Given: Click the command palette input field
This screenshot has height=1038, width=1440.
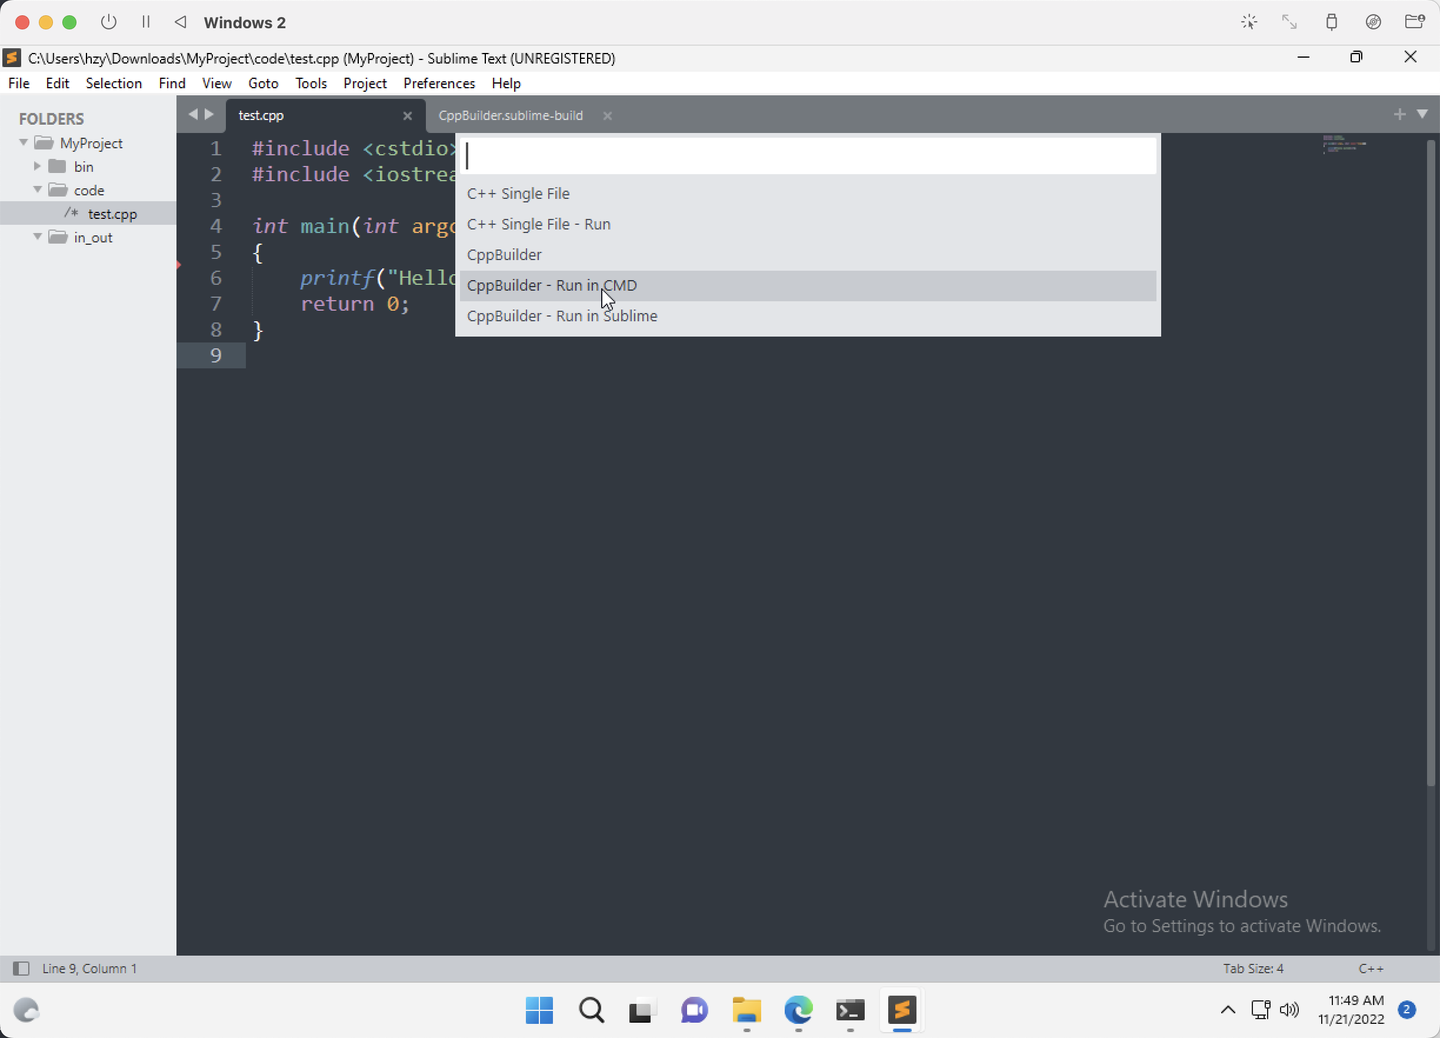Looking at the screenshot, I should 807,154.
